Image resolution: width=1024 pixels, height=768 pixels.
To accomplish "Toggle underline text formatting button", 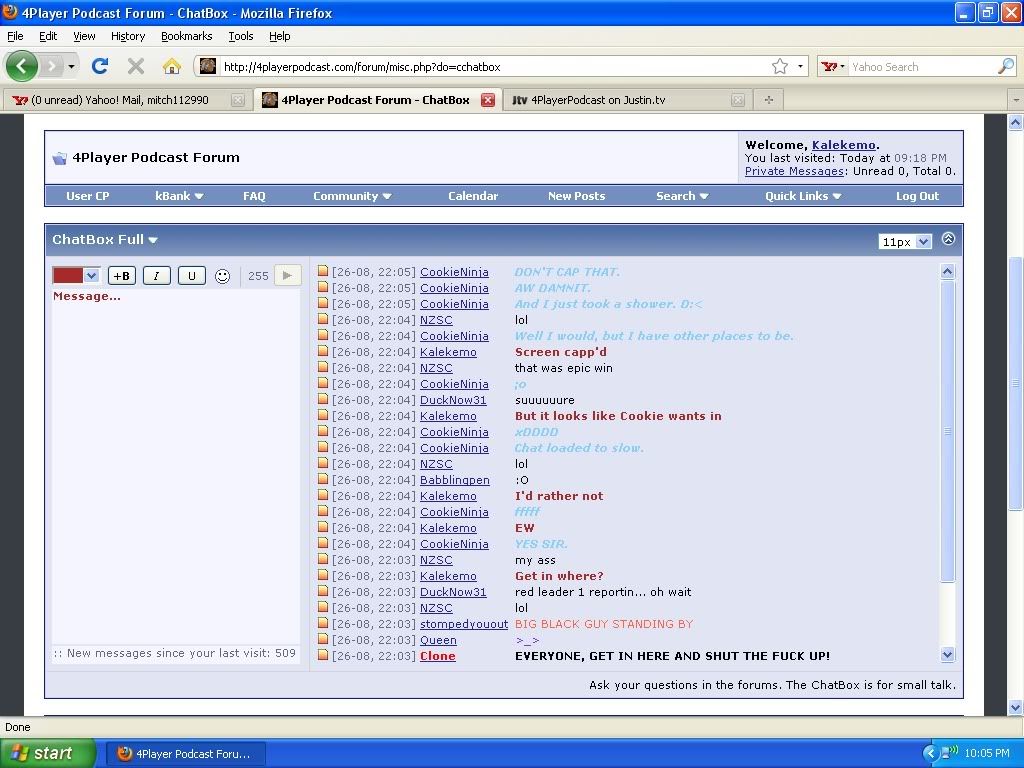I will click(x=191, y=276).
